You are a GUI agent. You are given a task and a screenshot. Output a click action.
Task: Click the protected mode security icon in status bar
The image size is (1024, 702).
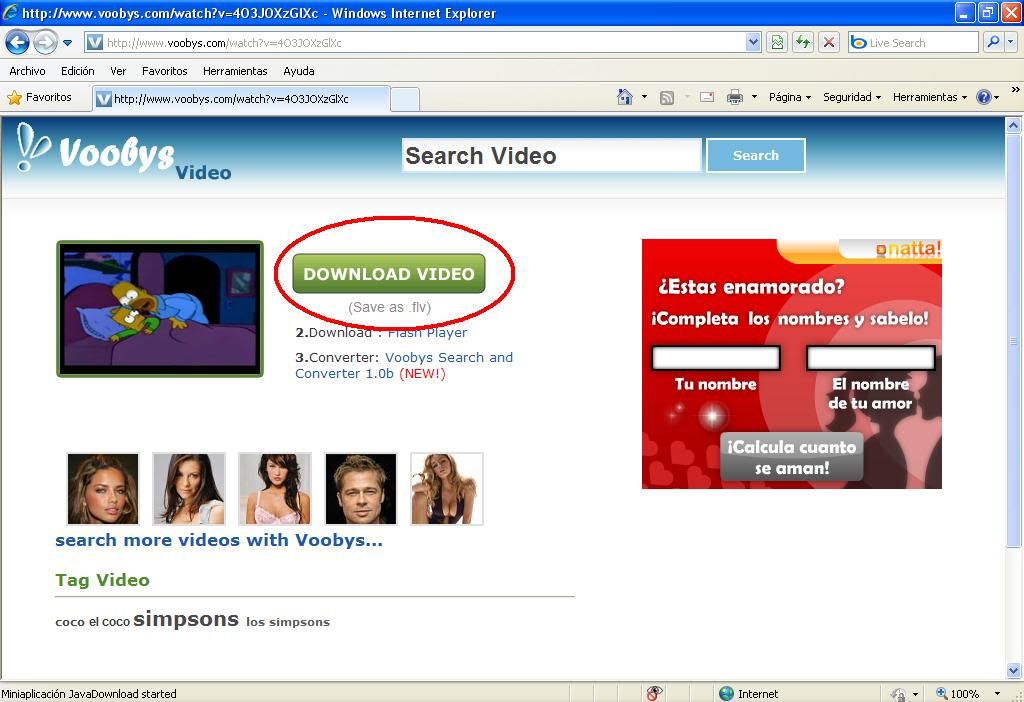[899, 694]
